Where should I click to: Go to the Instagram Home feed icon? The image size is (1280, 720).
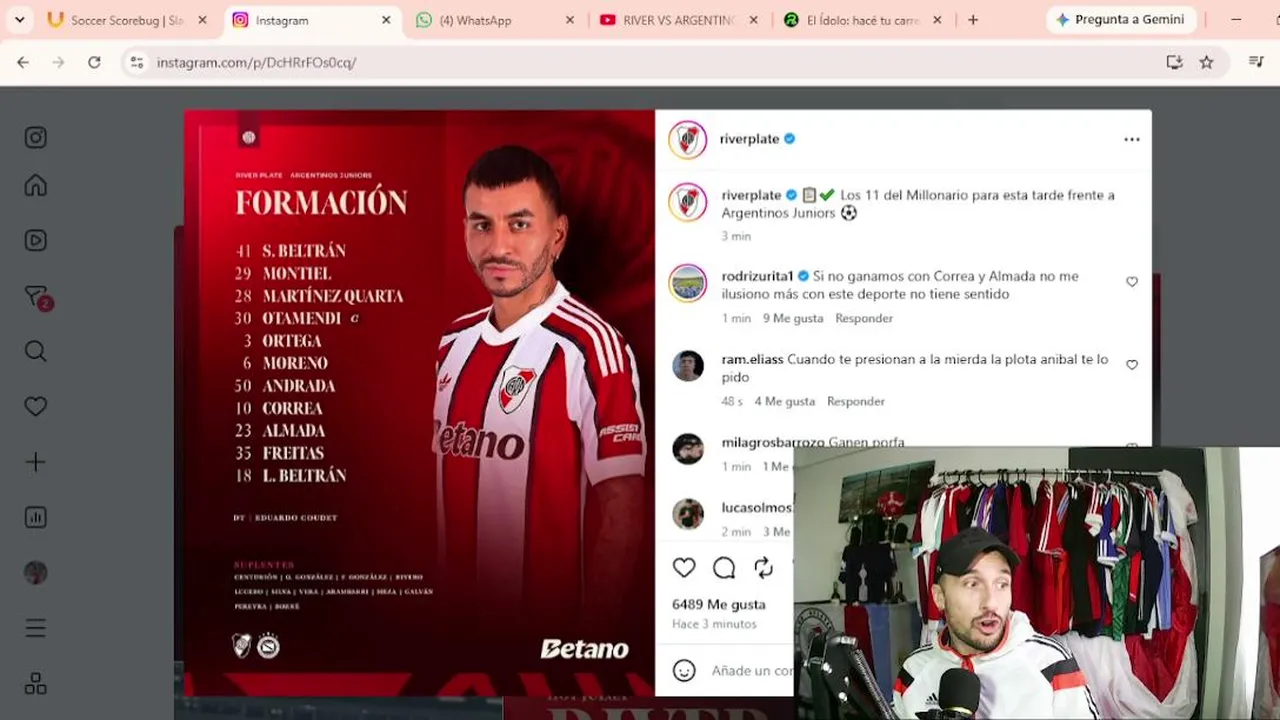(36, 185)
